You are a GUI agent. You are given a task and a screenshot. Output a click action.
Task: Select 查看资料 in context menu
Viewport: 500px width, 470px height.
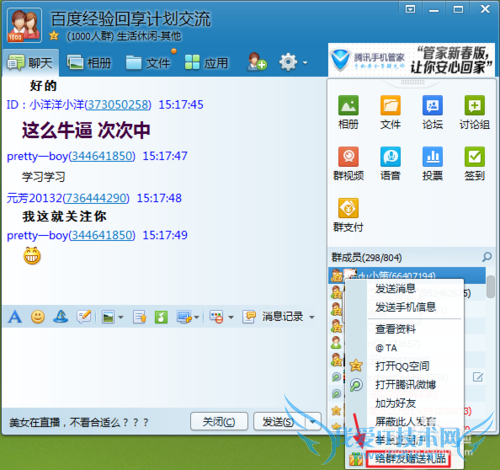pyautogui.click(x=395, y=329)
